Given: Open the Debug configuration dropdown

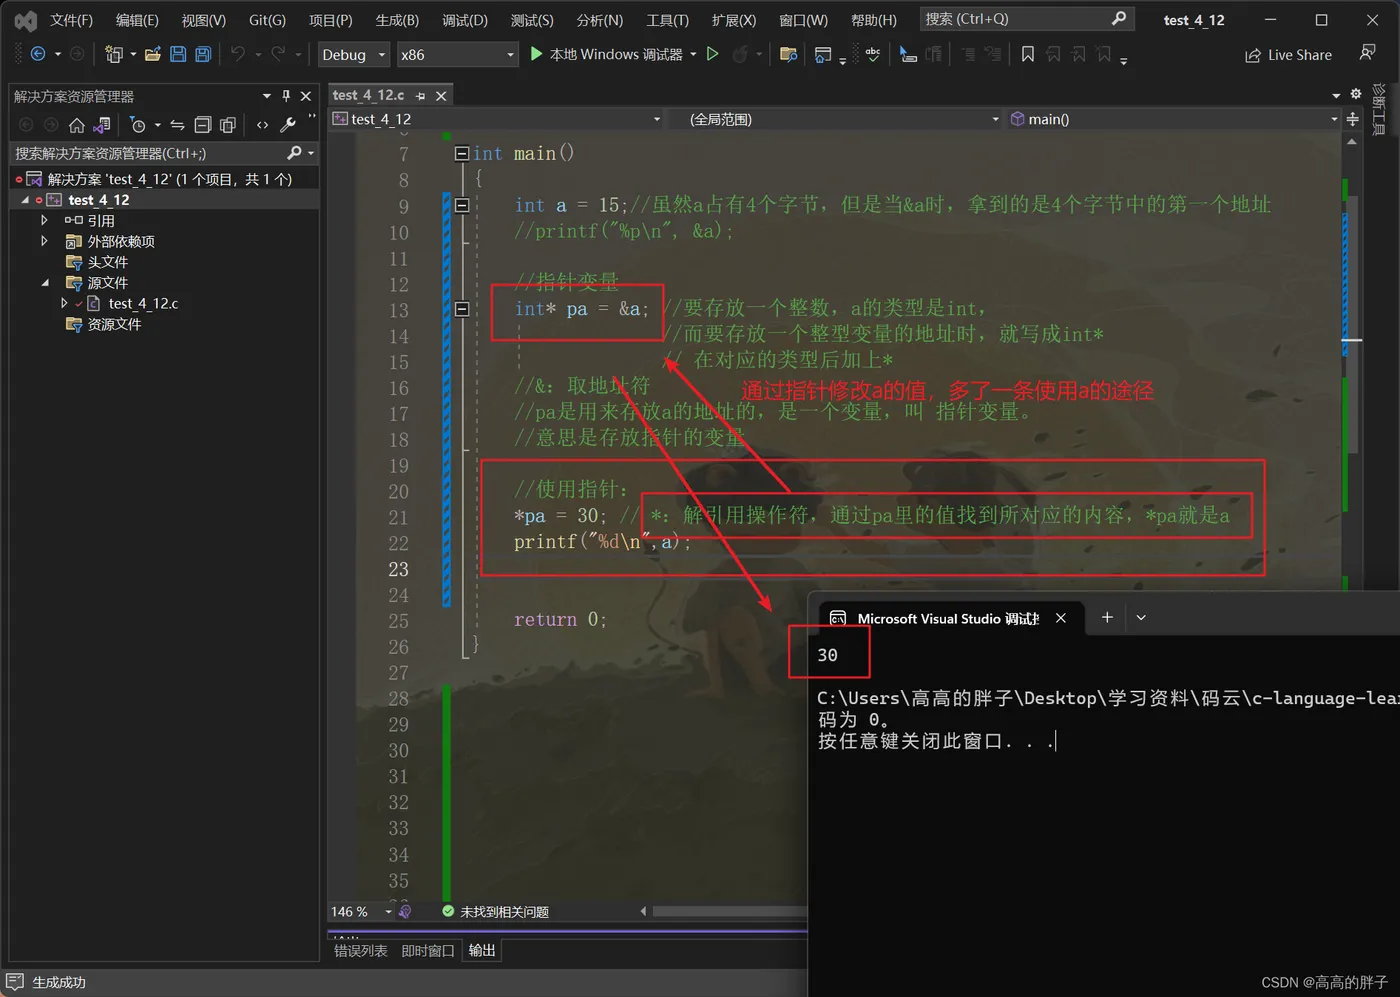Looking at the screenshot, I should (x=354, y=54).
